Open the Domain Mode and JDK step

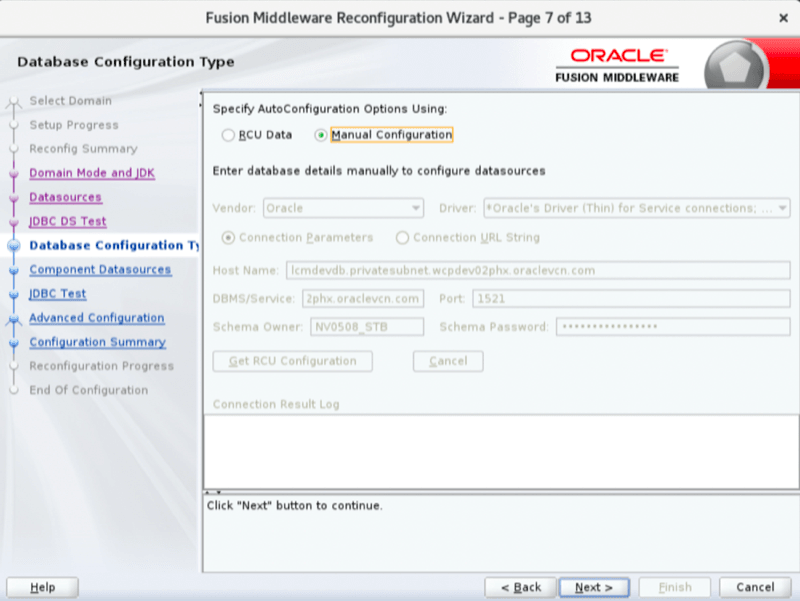[92, 173]
